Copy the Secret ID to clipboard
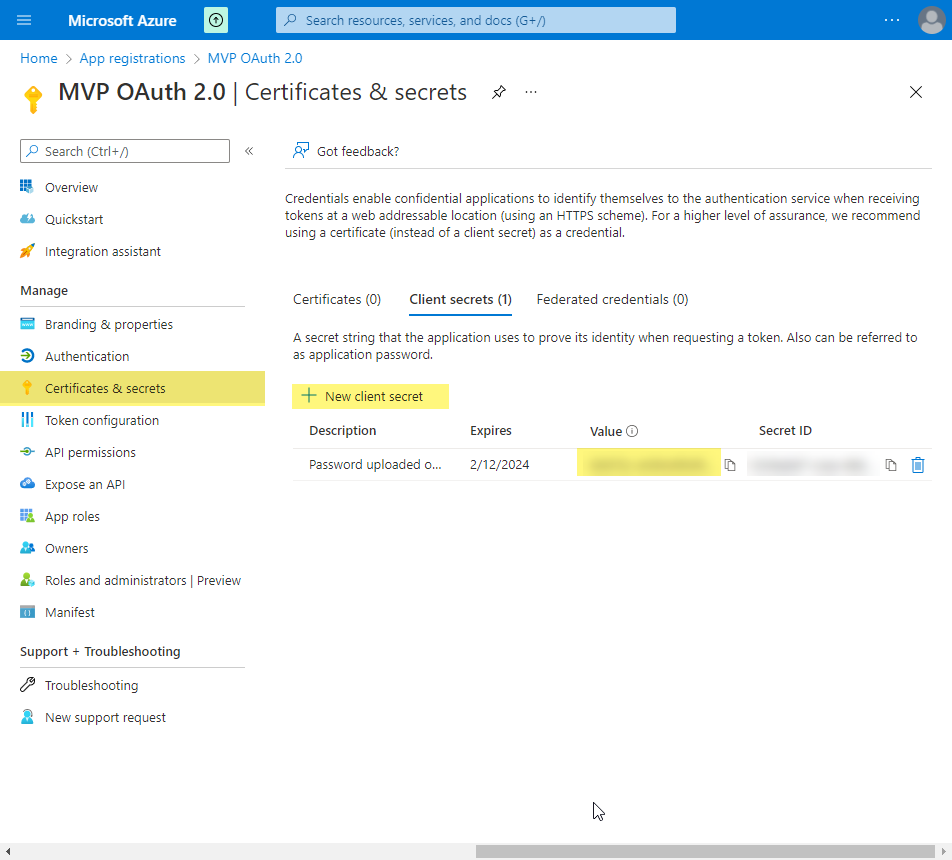This screenshot has width=952, height=860. tap(891, 465)
